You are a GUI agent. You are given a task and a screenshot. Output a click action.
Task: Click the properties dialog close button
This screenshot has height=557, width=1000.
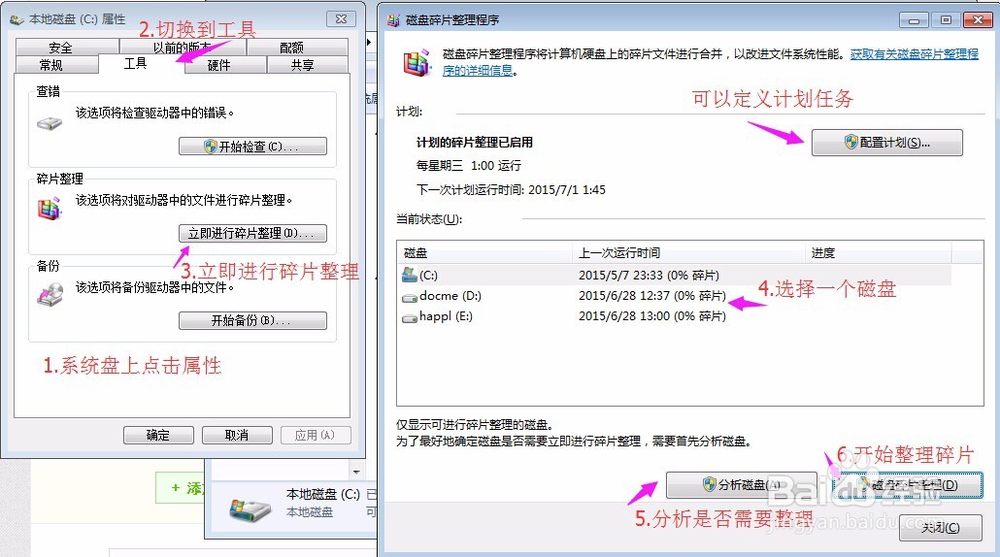[x=341, y=19]
